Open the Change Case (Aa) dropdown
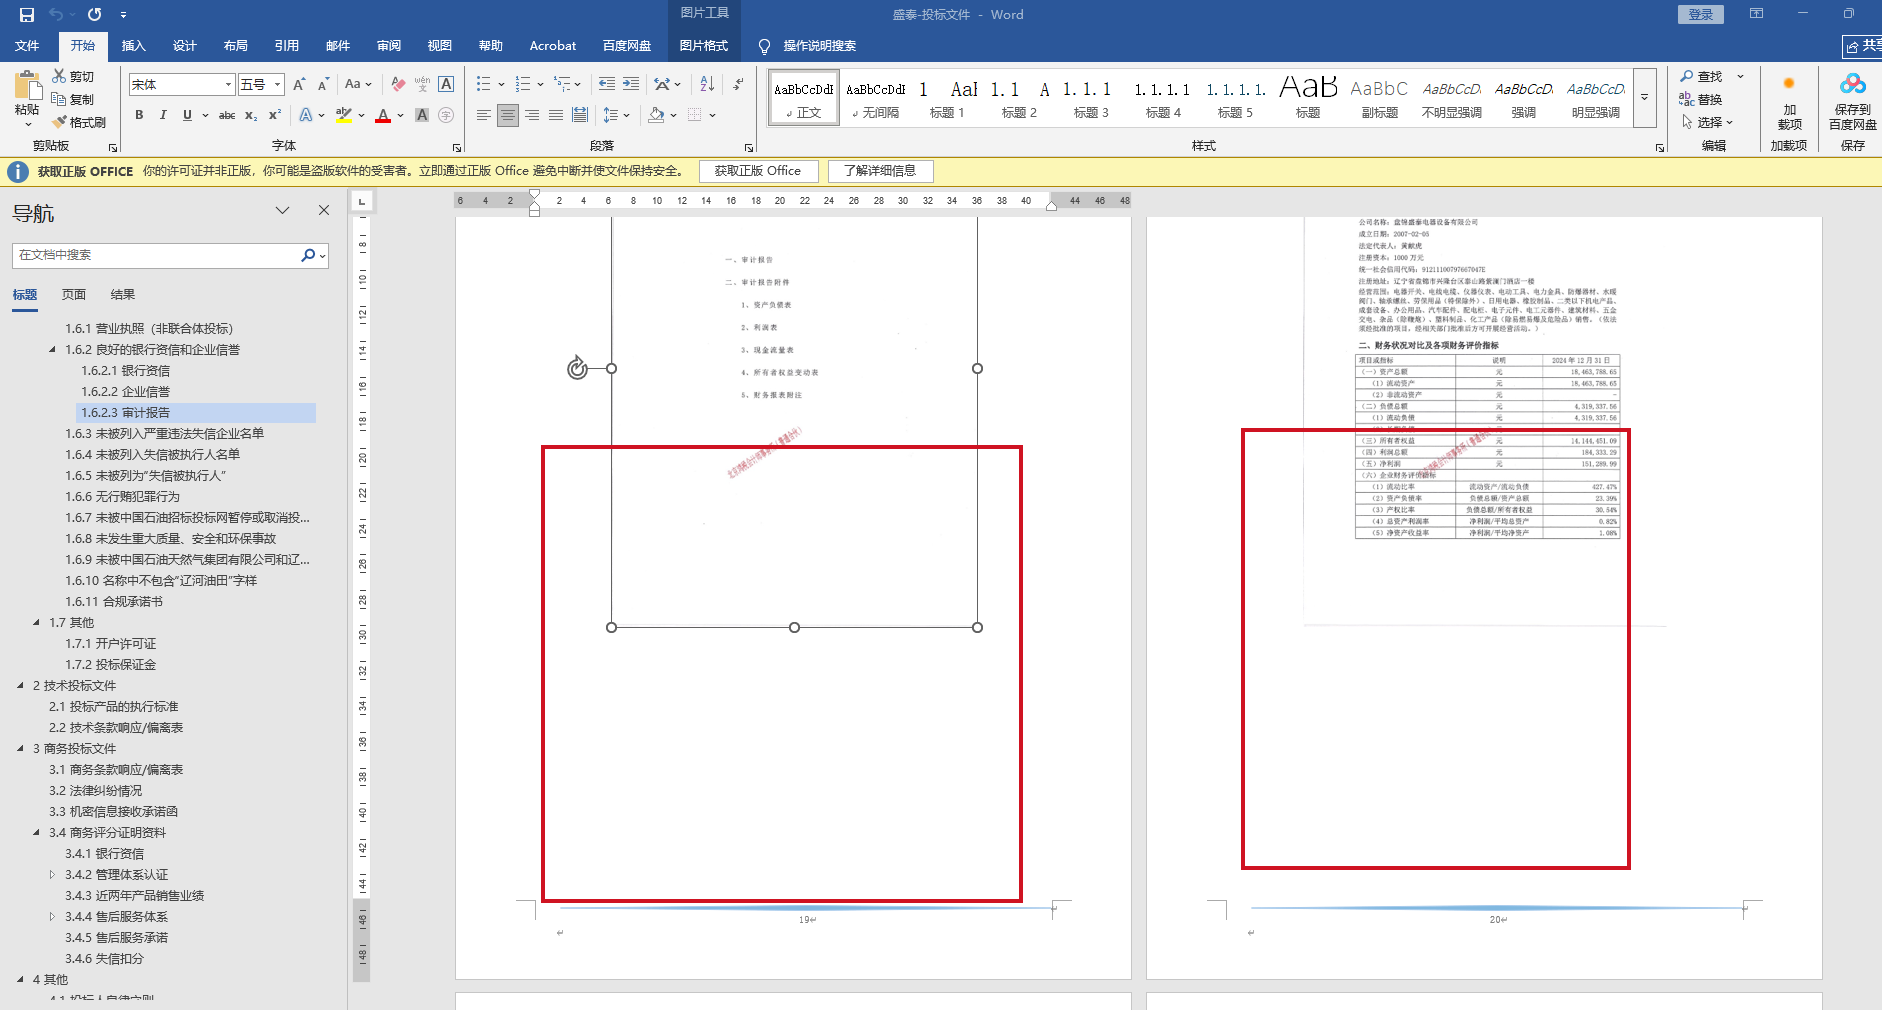1882x1010 pixels. (x=357, y=85)
